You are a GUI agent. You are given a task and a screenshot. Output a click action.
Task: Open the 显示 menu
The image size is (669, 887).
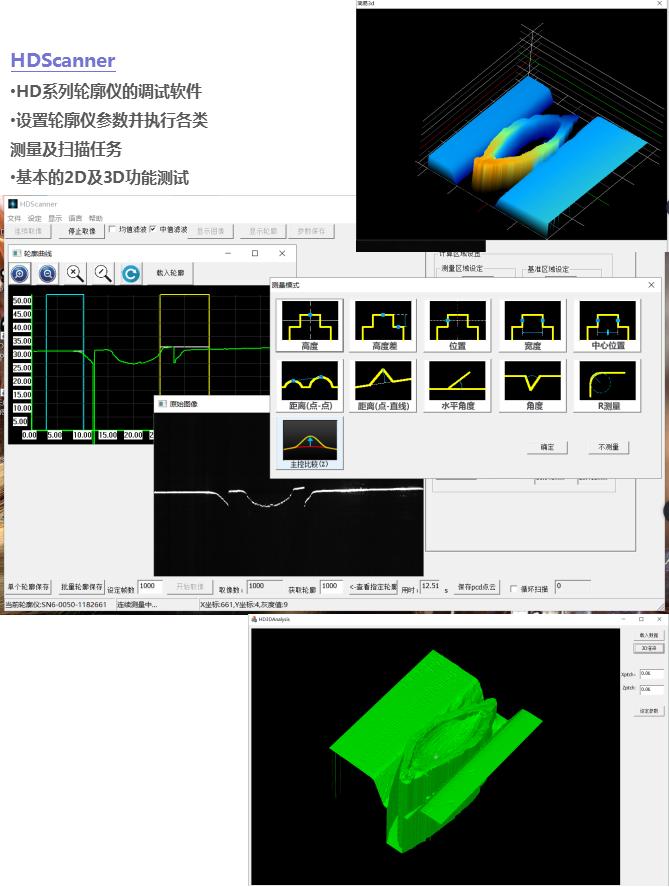(x=55, y=218)
